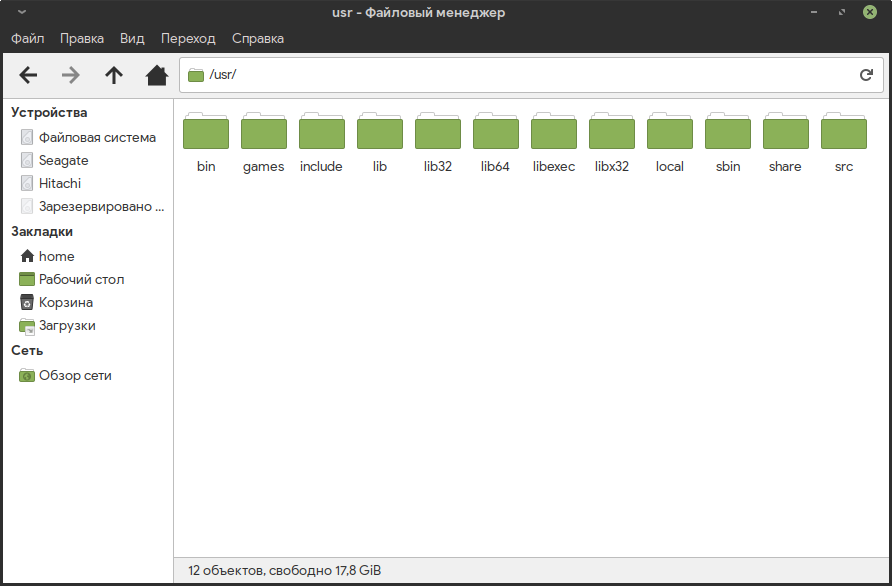
Task: Open the home folder via toolbar house icon
Action: (x=156, y=75)
